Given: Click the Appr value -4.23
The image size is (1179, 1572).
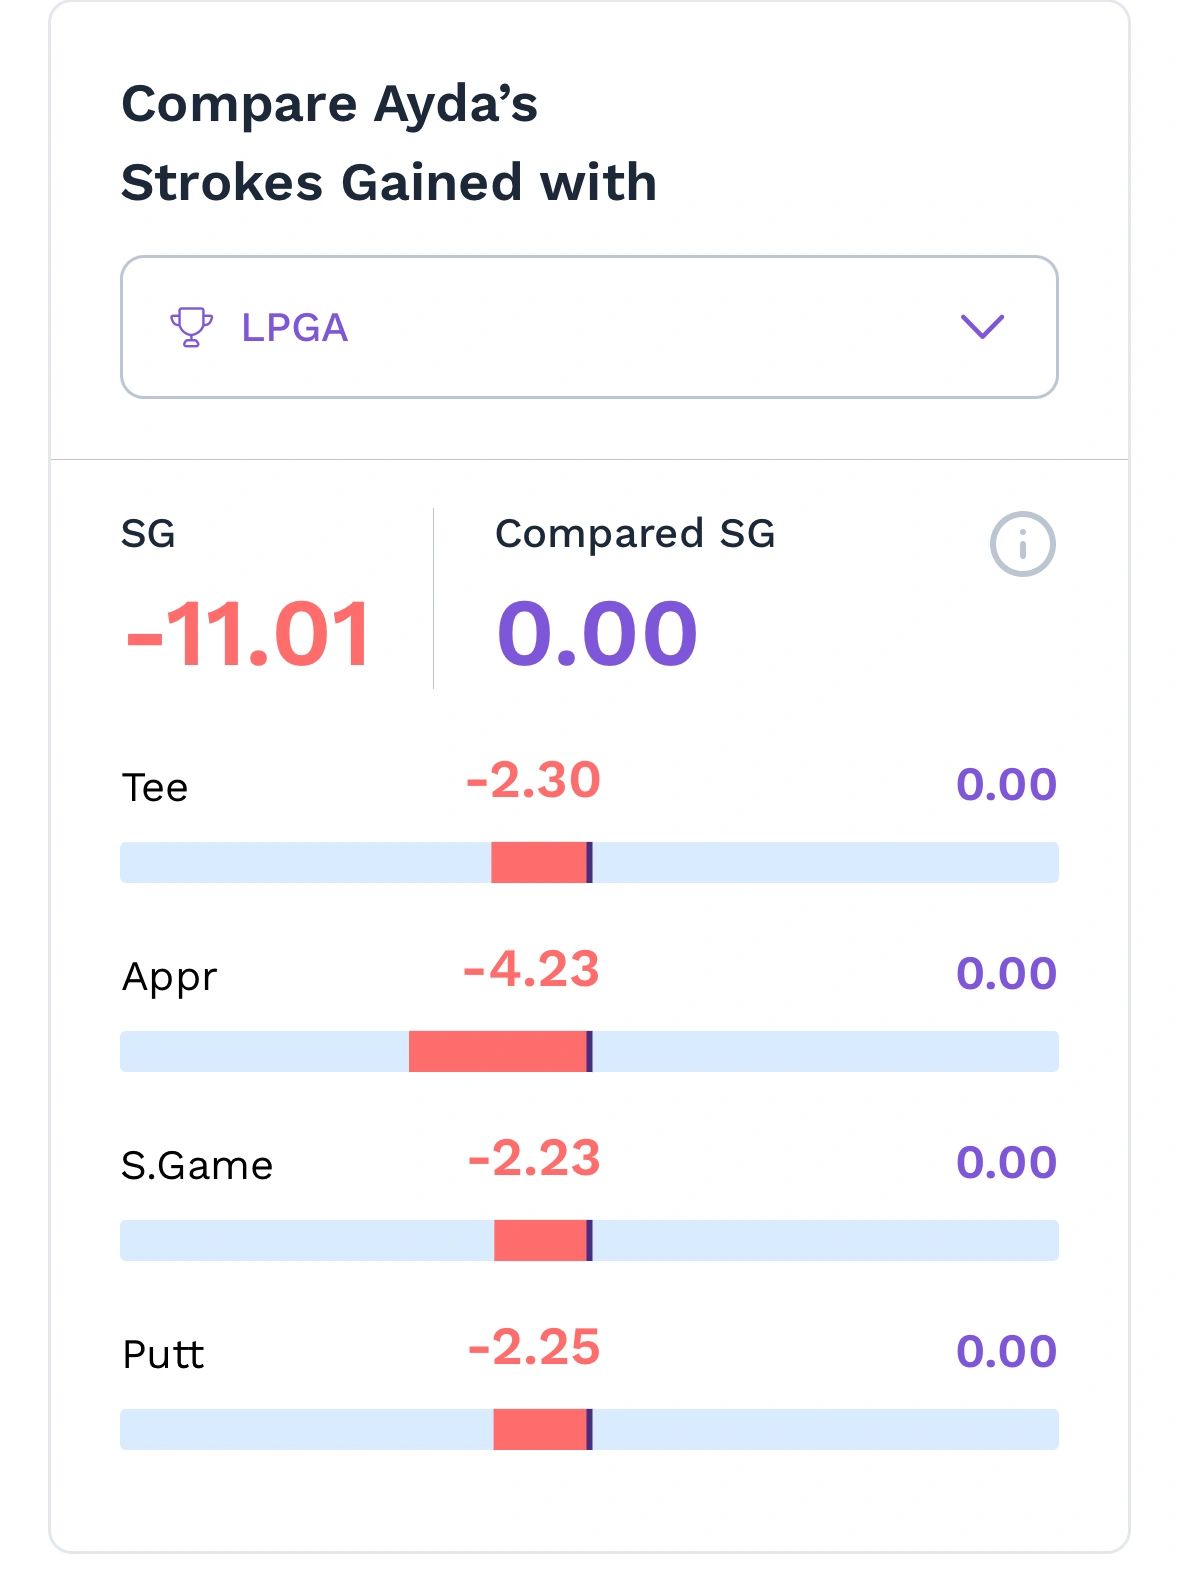Looking at the screenshot, I should point(531,970).
